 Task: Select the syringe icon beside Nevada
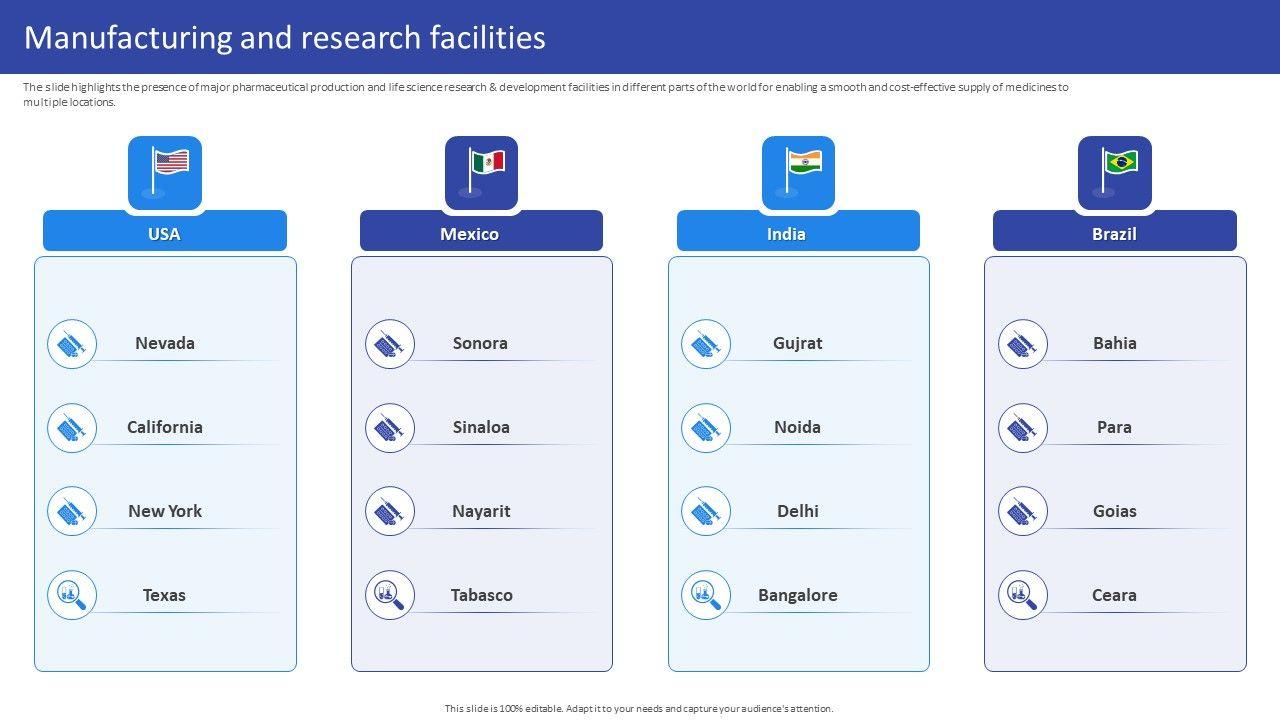[72, 344]
